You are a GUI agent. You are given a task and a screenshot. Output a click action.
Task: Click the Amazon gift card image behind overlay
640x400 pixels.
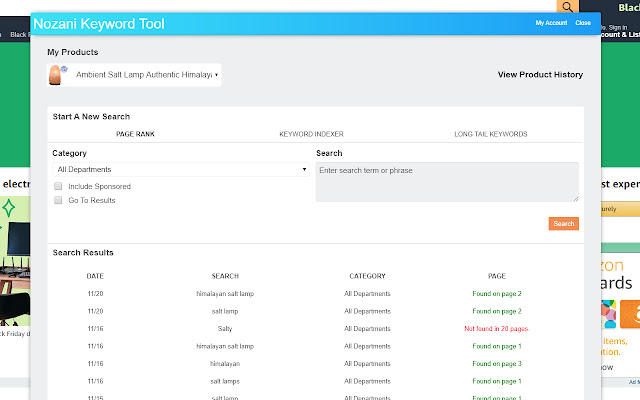[x=630, y=314]
